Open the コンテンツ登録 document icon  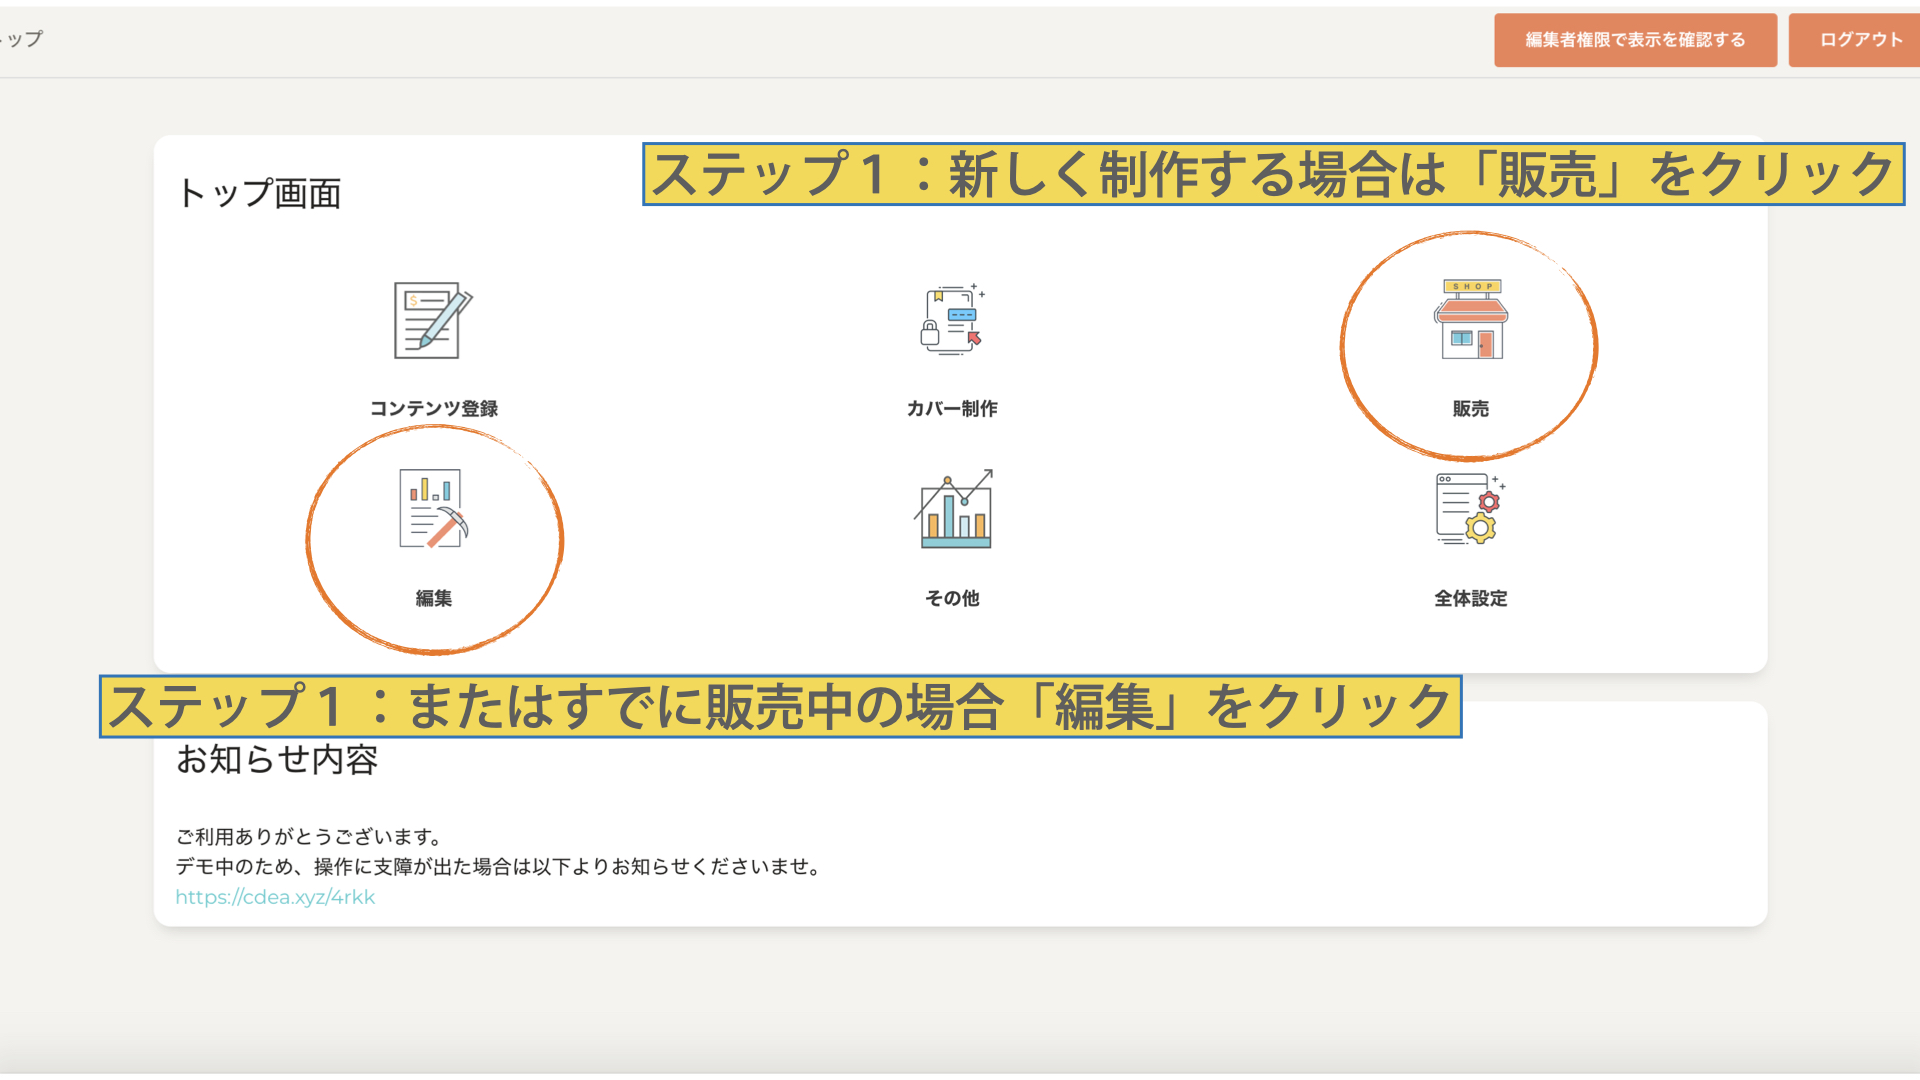pos(432,320)
